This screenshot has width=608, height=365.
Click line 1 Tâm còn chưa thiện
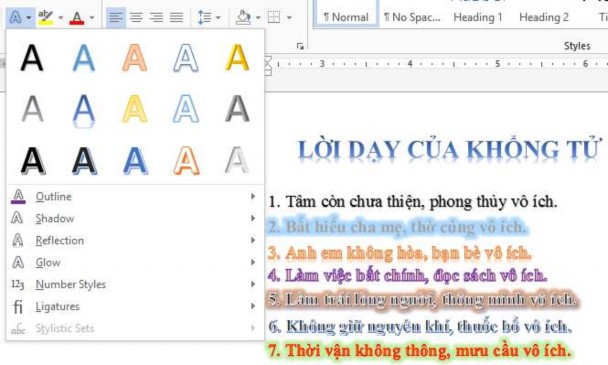pos(413,202)
